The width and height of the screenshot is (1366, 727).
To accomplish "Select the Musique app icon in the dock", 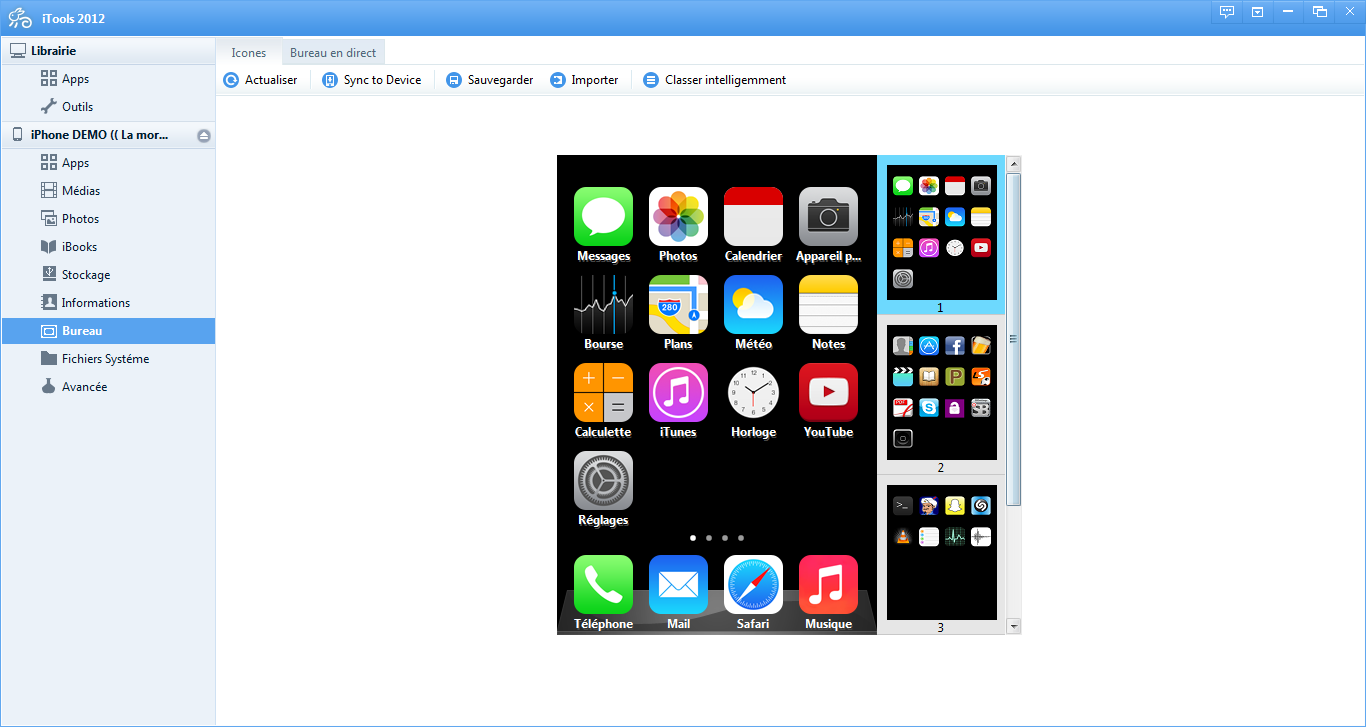I will pyautogui.click(x=828, y=584).
